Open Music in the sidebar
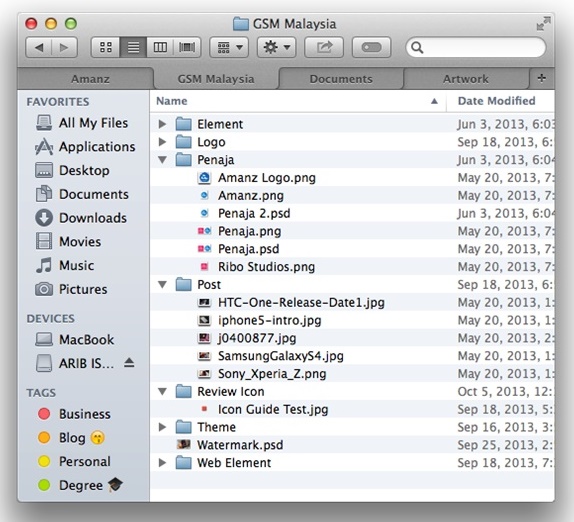This screenshot has height=522, width=574. [x=65, y=266]
